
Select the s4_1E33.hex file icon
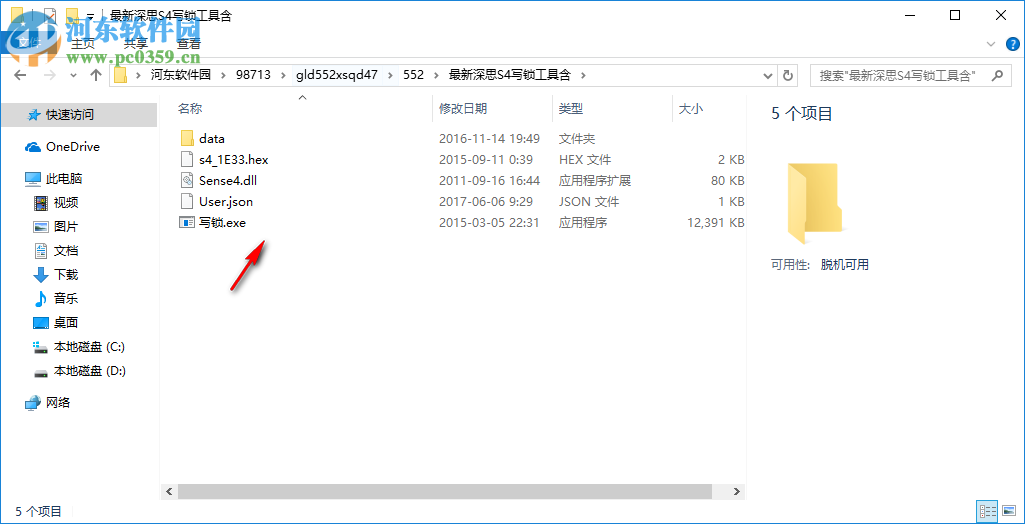(187, 159)
